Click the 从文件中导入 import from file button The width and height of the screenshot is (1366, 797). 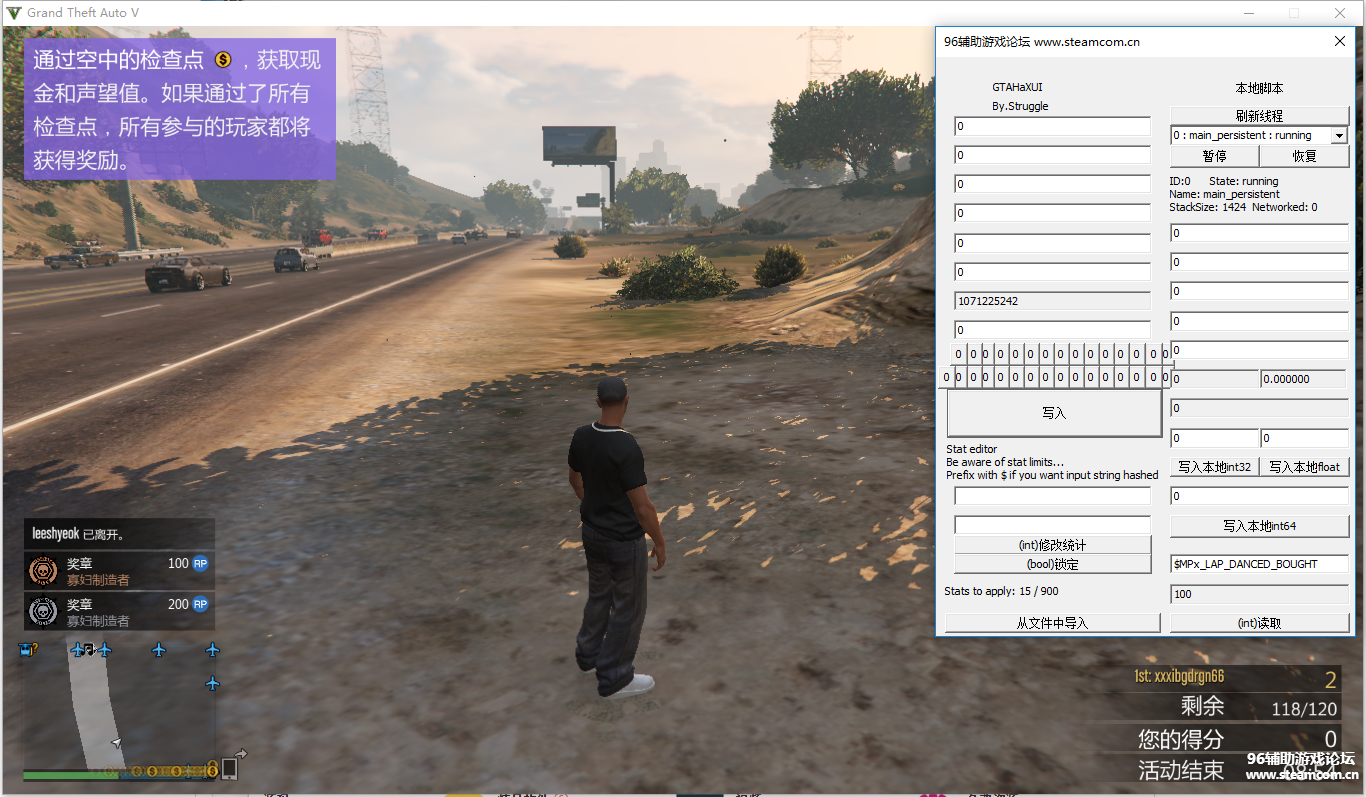pos(1052,623)
